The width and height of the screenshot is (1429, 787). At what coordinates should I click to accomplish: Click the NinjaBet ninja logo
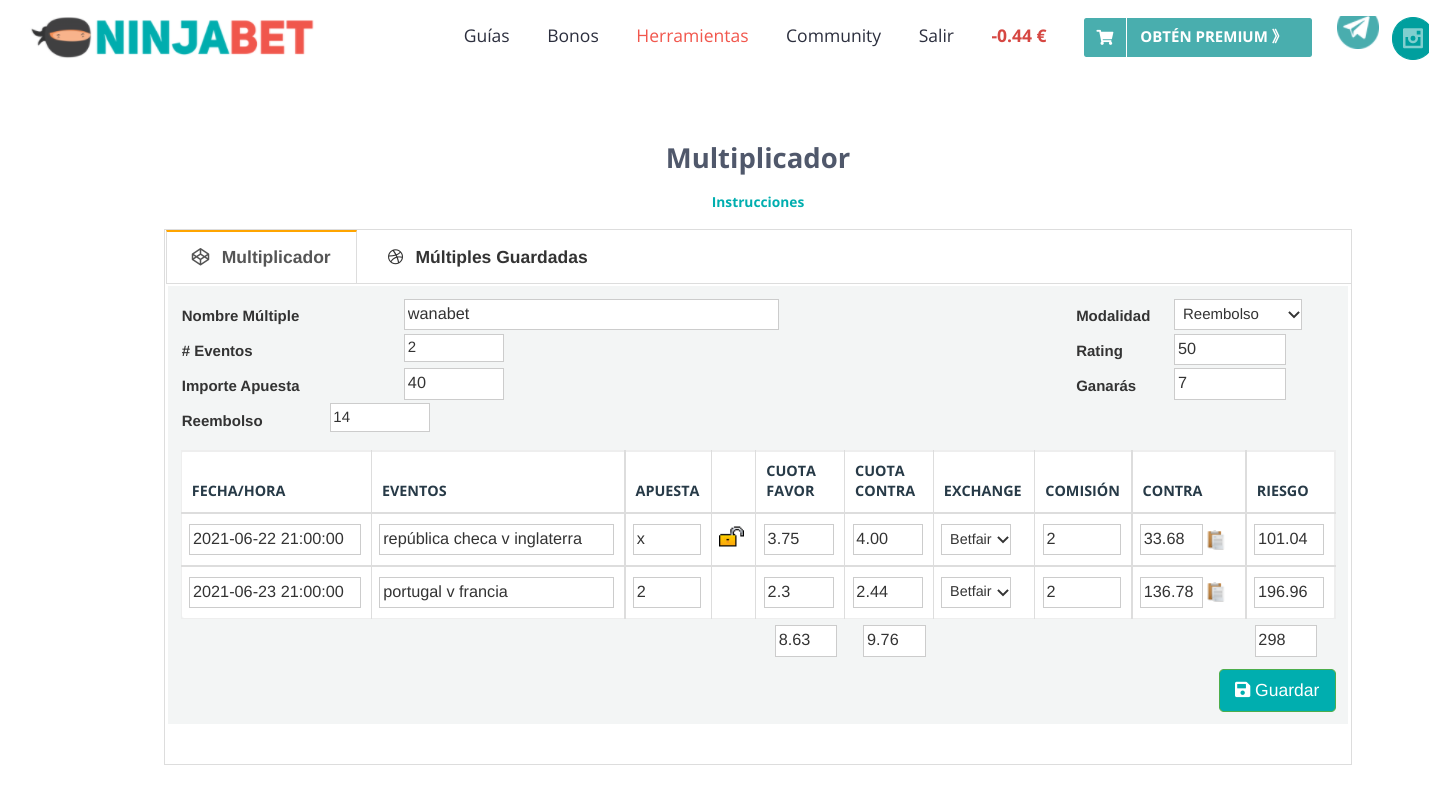tap(172, 37)
